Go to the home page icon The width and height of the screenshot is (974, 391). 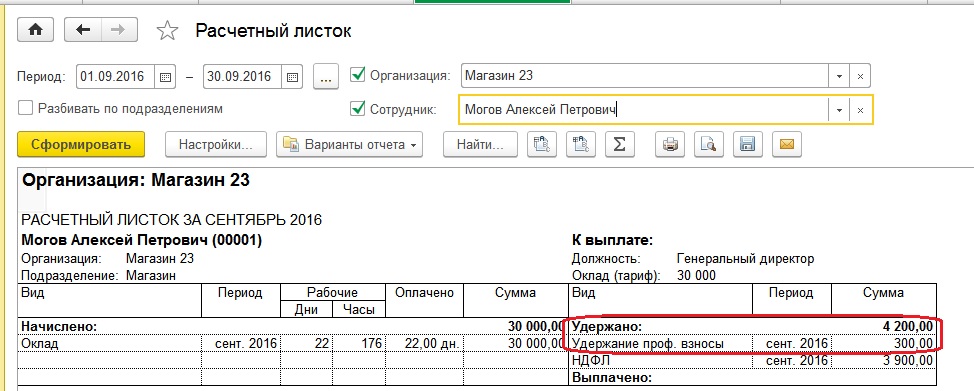point(35,30)
